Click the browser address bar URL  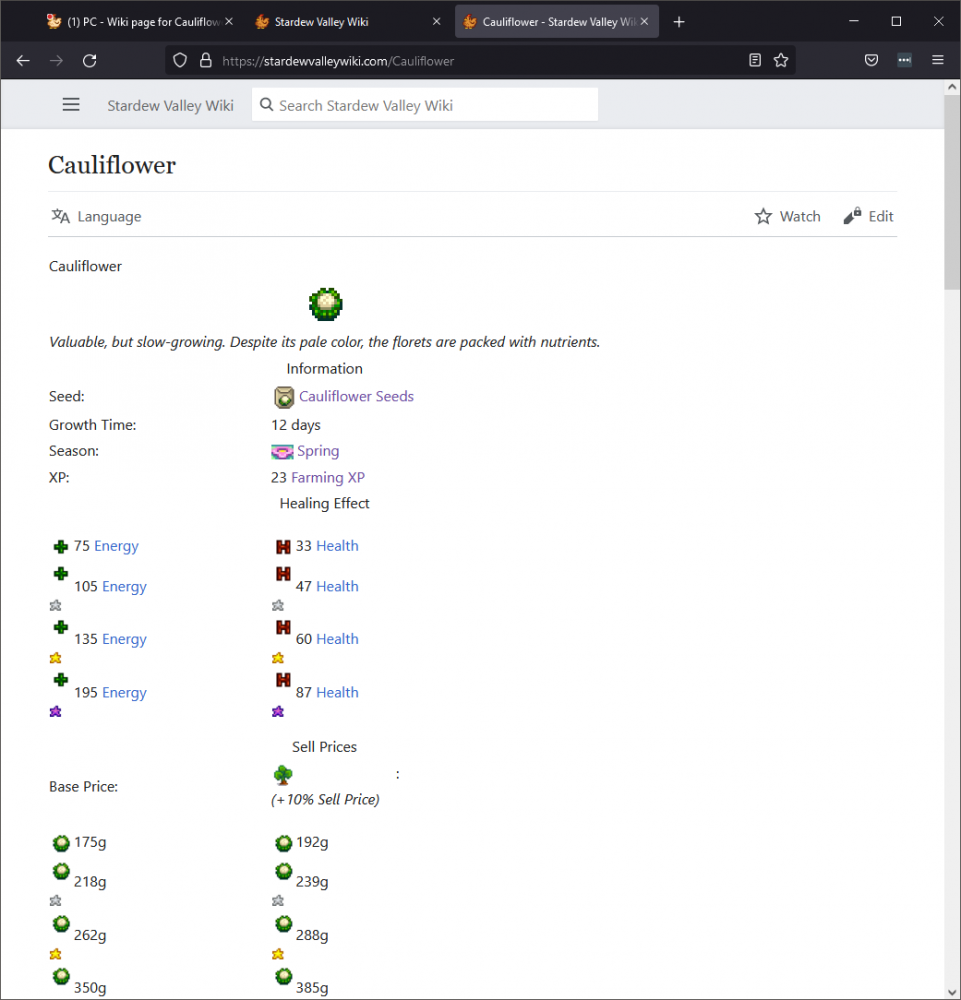[x=338, y=61]
